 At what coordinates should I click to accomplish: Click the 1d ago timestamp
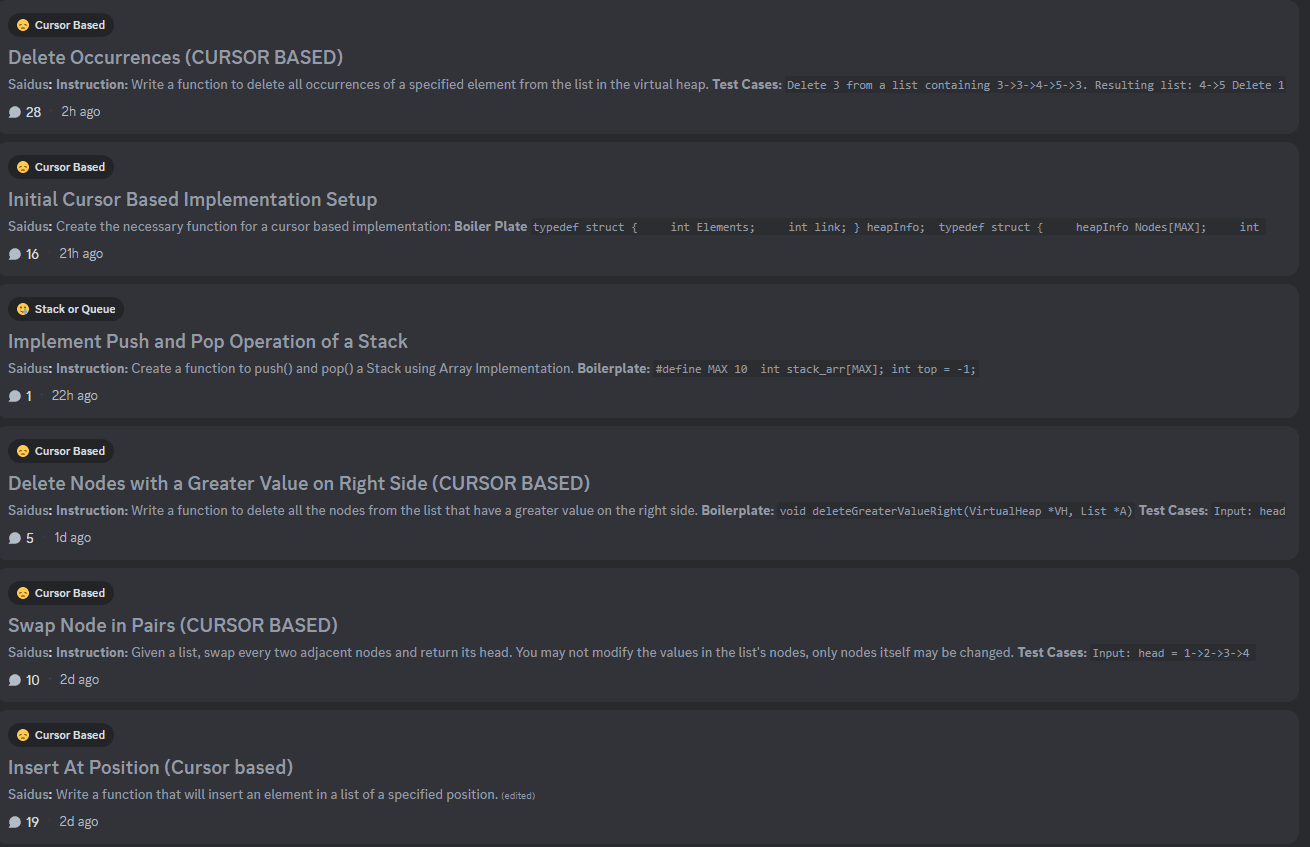[x=72, y=538]
